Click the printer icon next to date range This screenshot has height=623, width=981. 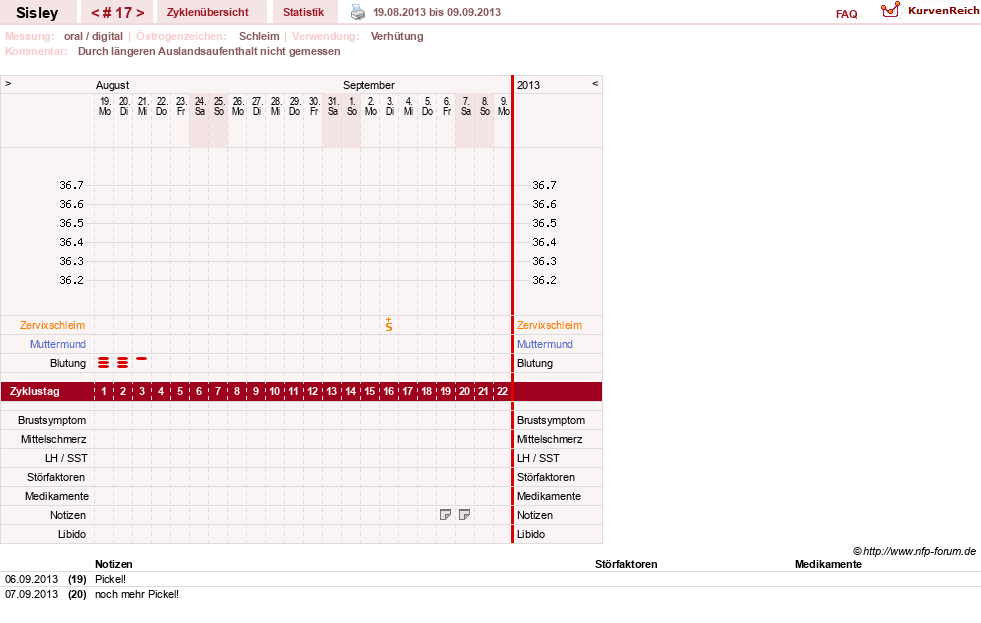click(x=357, y=12)
